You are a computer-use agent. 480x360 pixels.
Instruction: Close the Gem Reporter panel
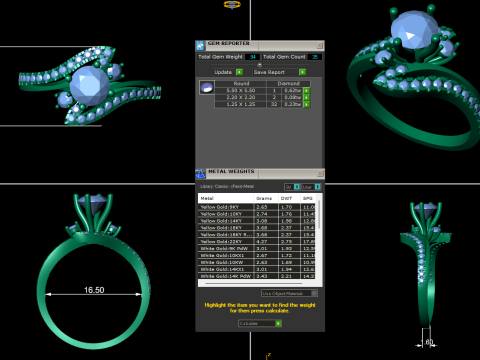pos(320,45)
